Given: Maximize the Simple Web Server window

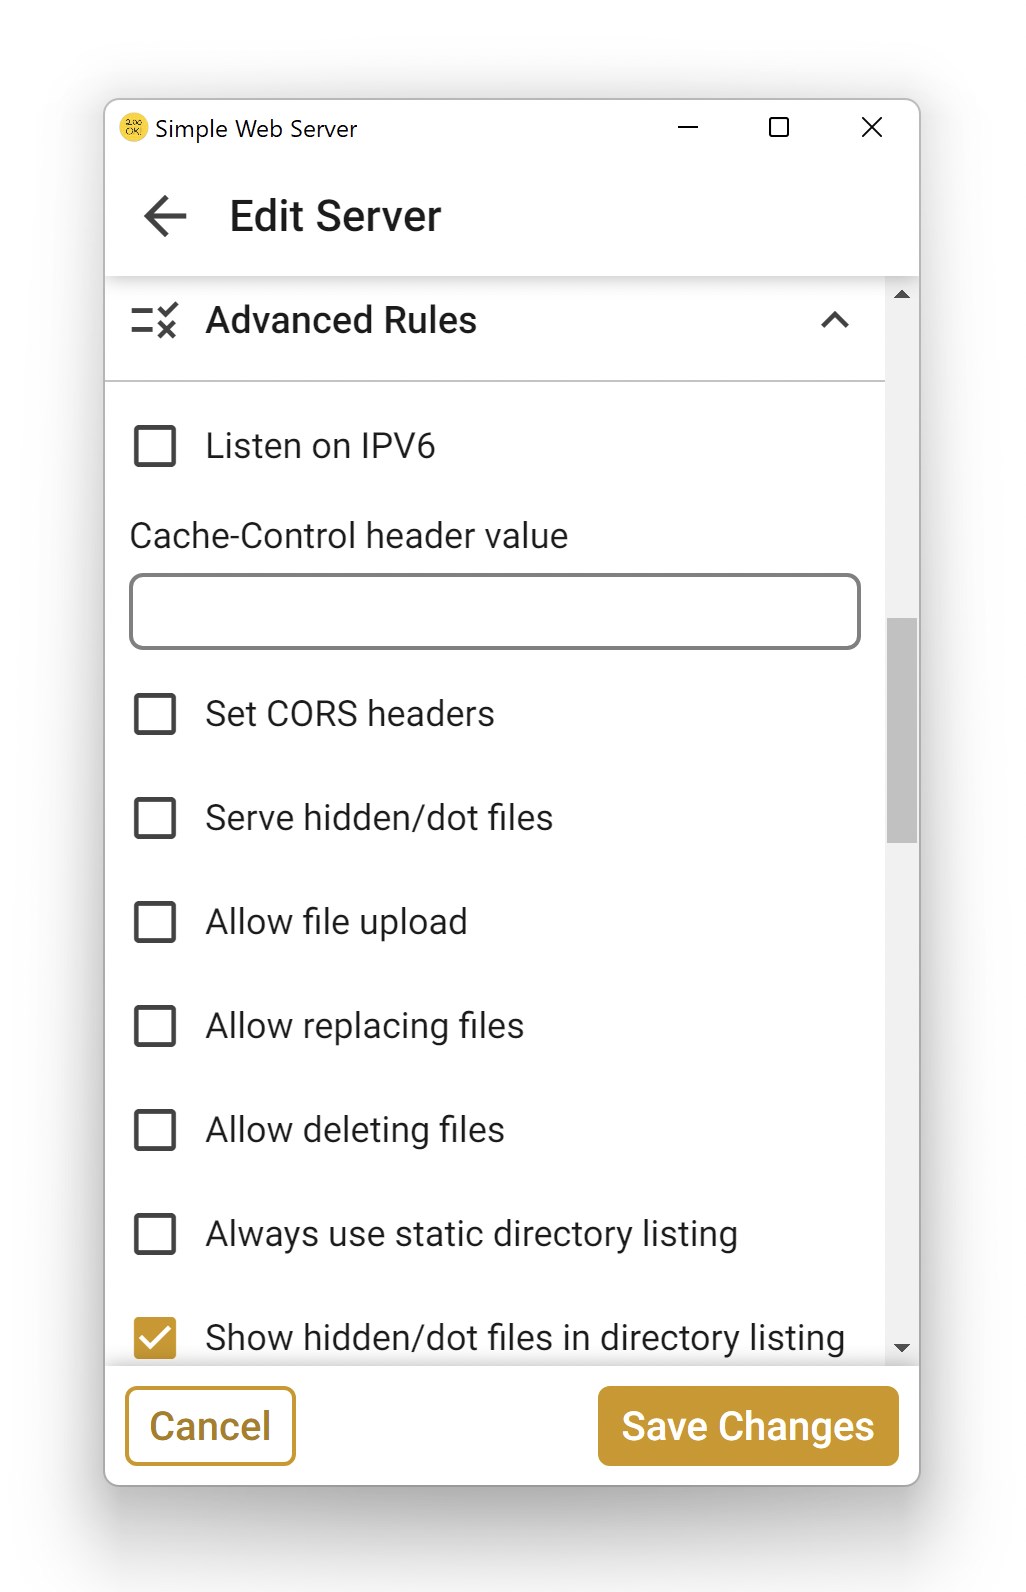Looking at the screenshot, I should 779,128.
